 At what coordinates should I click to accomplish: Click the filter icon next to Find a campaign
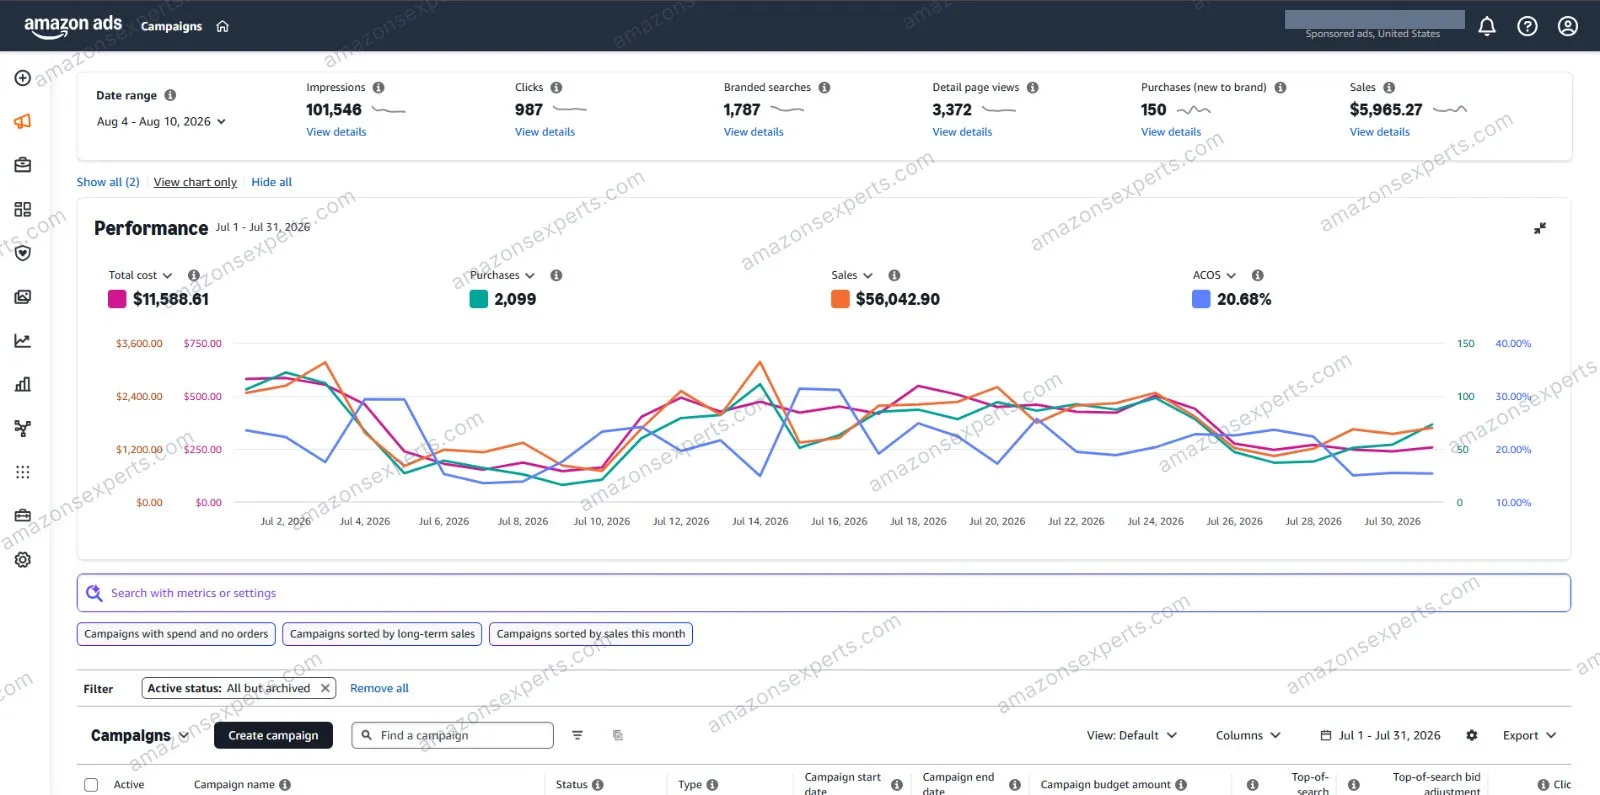[x=577, y=735]
